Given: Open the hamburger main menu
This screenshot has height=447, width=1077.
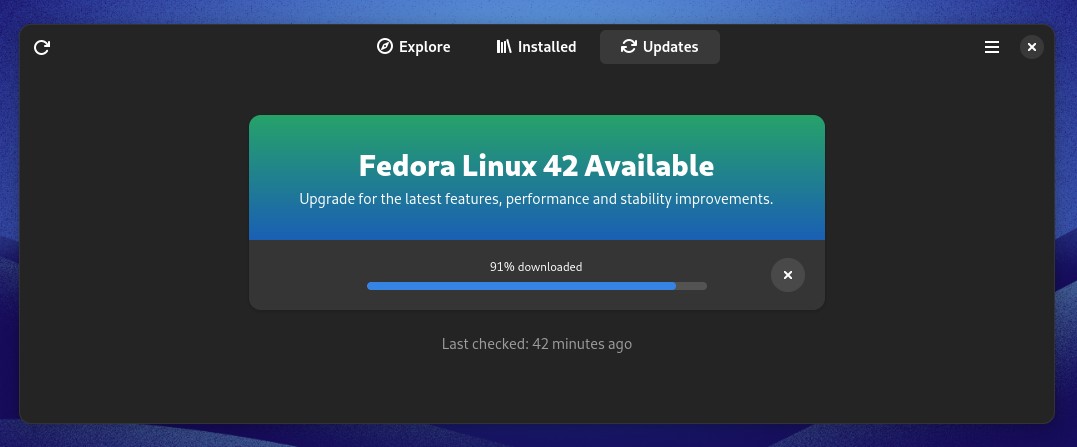Looking at the screenshot, I should (992, 47).
